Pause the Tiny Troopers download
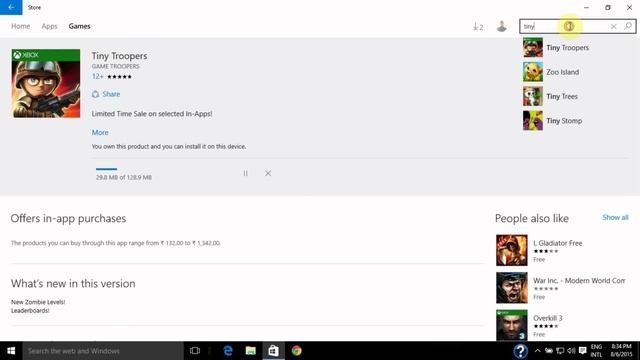This screenshot has width=640, height=360. [245, 173]
